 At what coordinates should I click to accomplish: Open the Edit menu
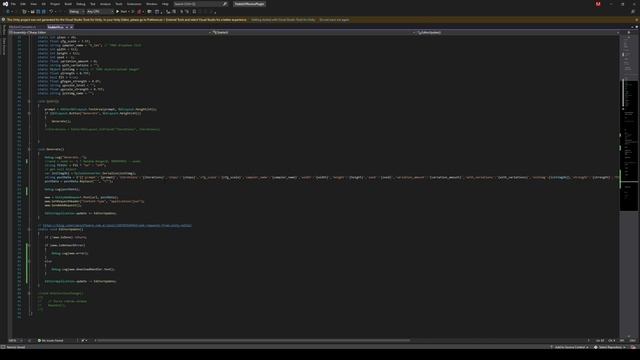[x=23, y=4]
